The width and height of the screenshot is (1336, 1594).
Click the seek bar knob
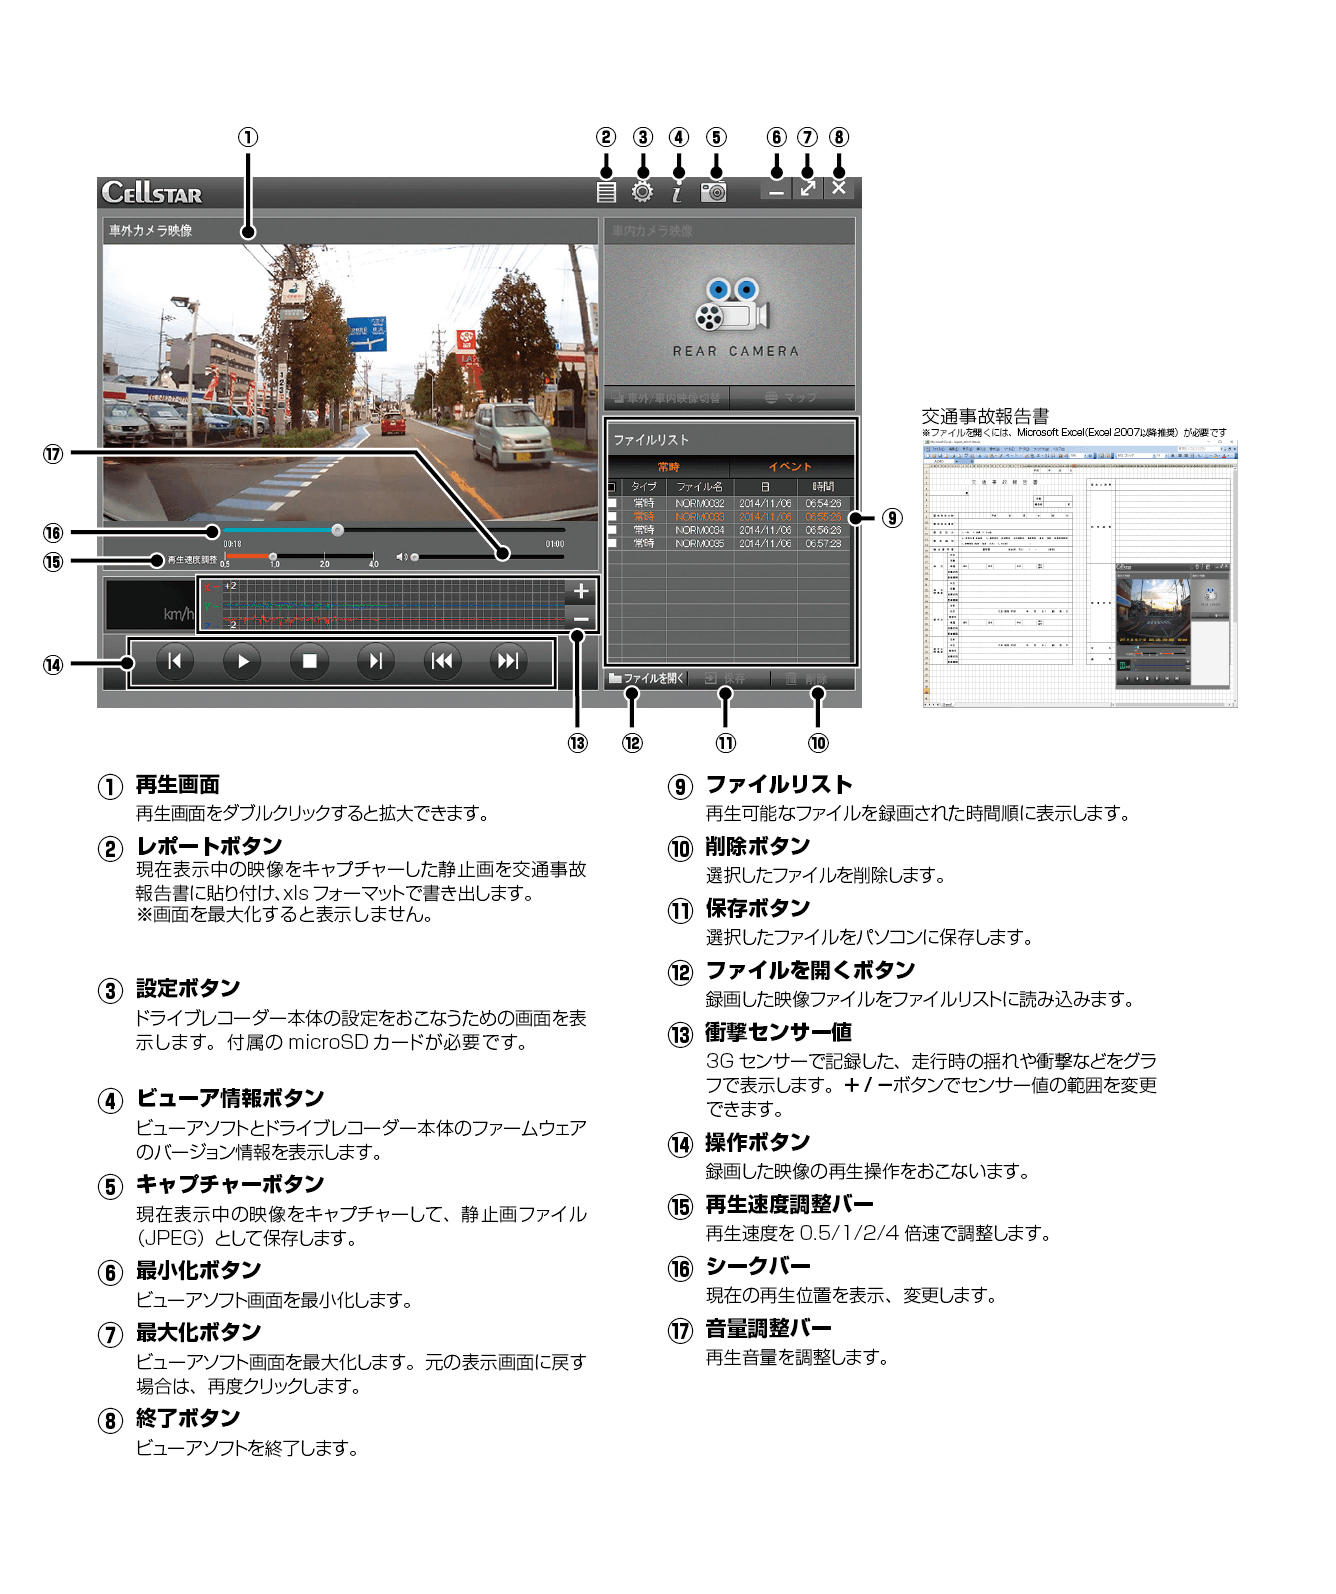point(338,530)
